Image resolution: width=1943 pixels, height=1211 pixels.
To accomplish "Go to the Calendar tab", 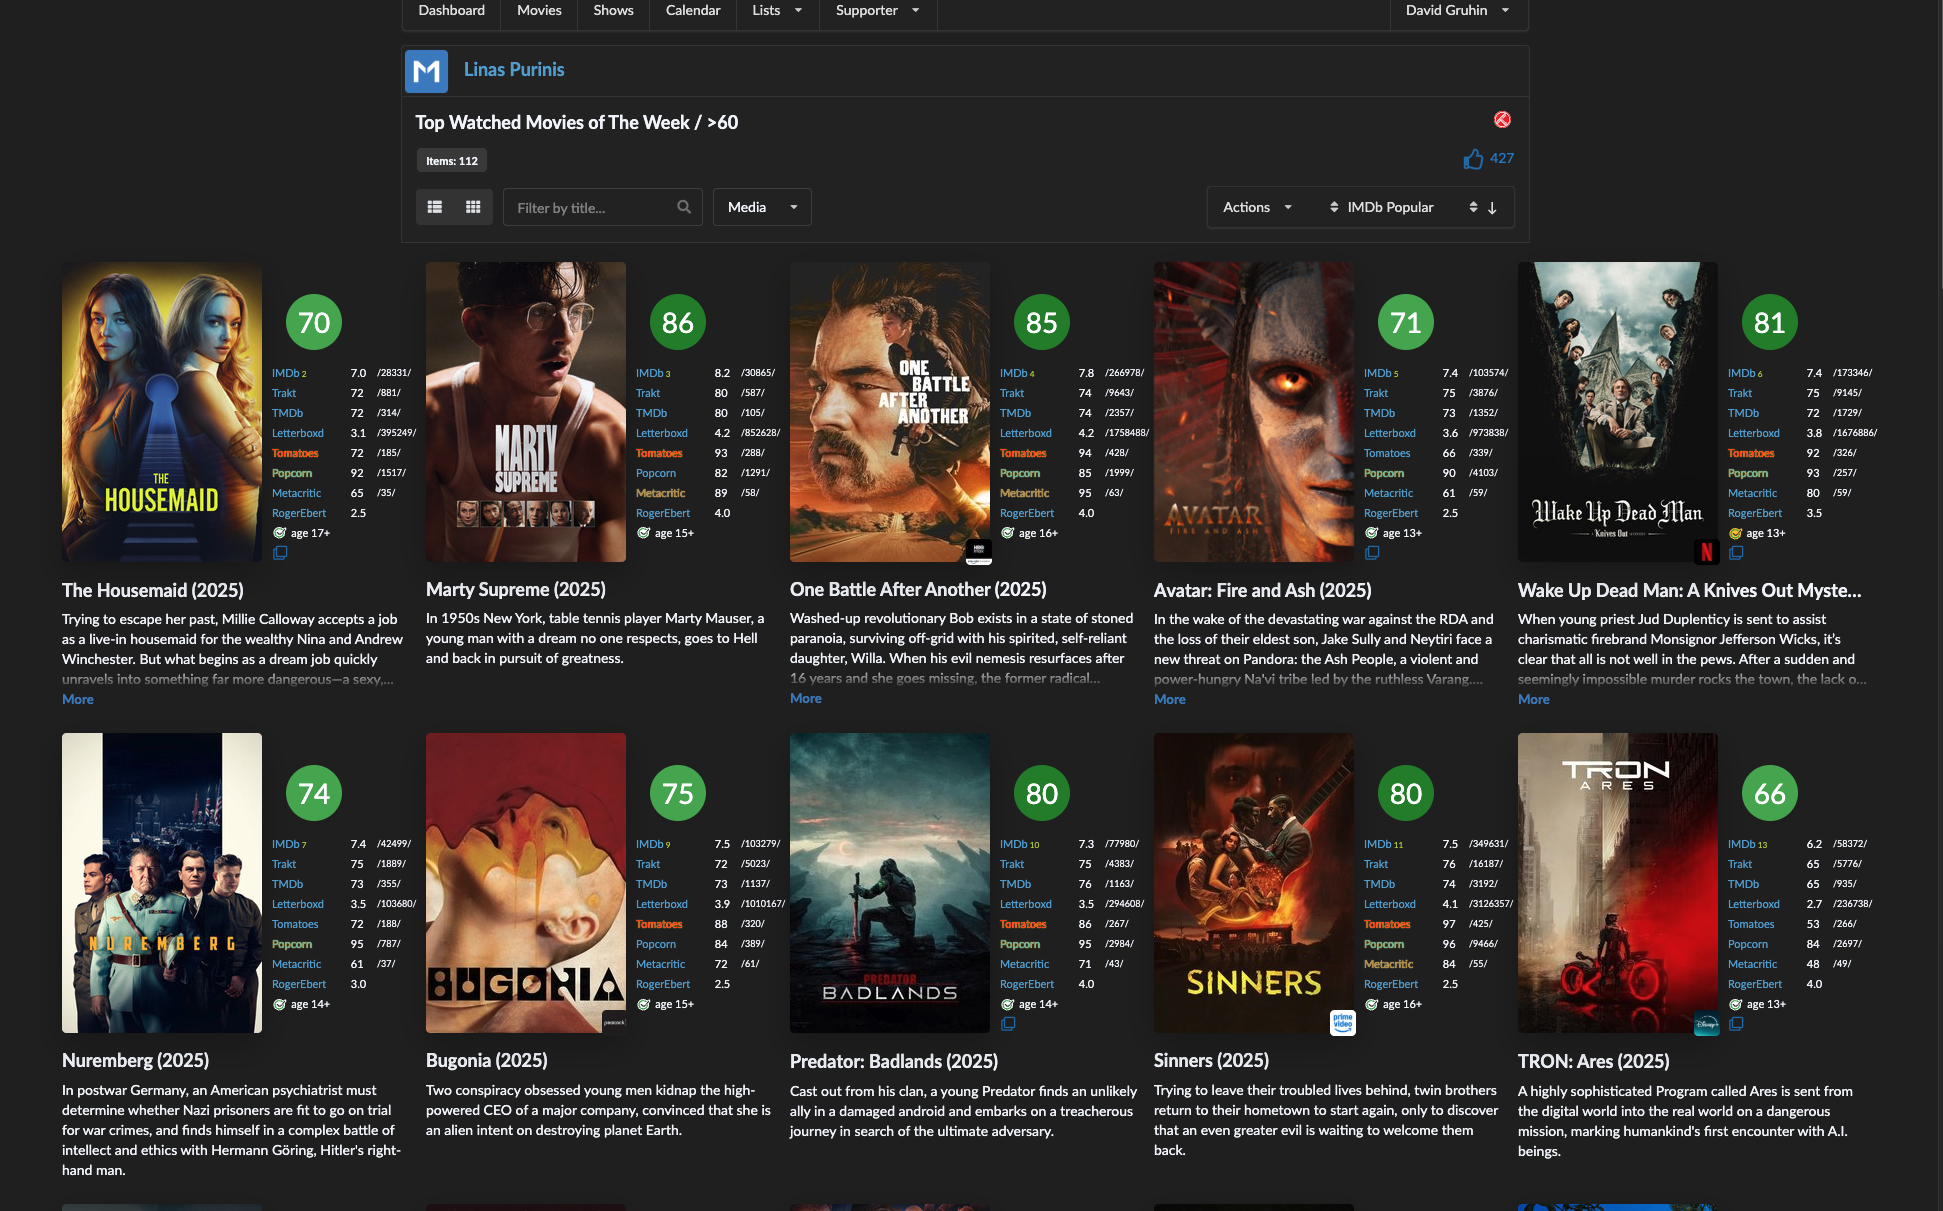I will (x=692, y=11).
